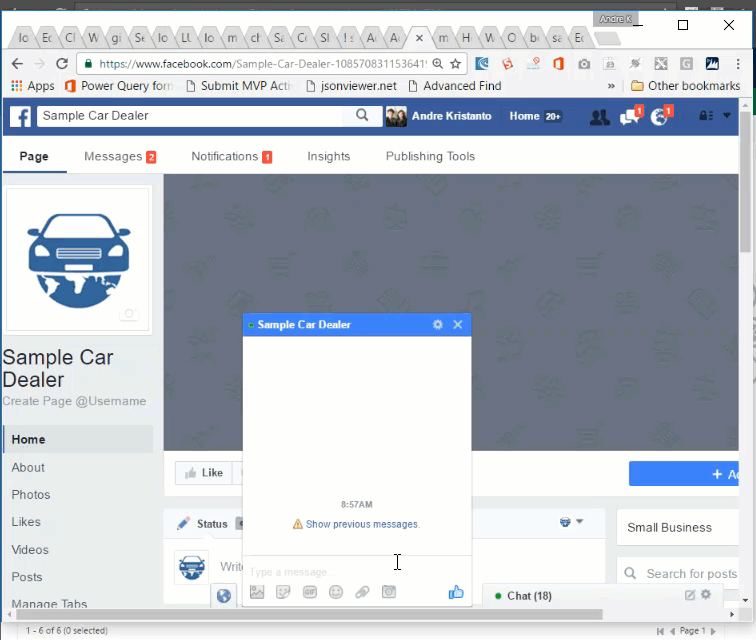Expand the hidden bookmarks overflow chevron
Viewport: 756px width, 640px height.
[611, 86]
